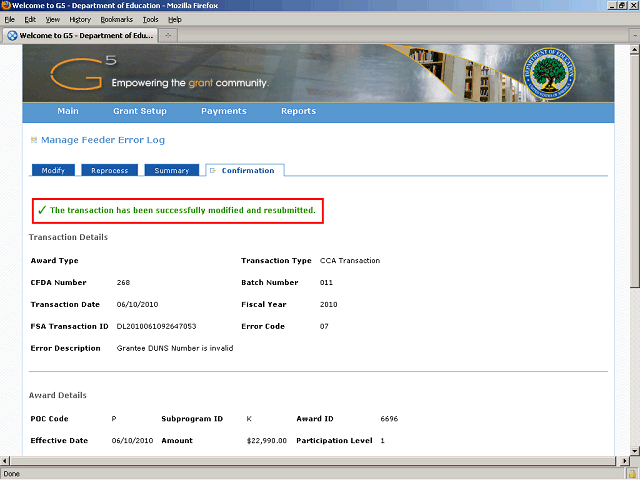
Task: Click the Firefox icon in title bar
Action: (x=6, y=5)
